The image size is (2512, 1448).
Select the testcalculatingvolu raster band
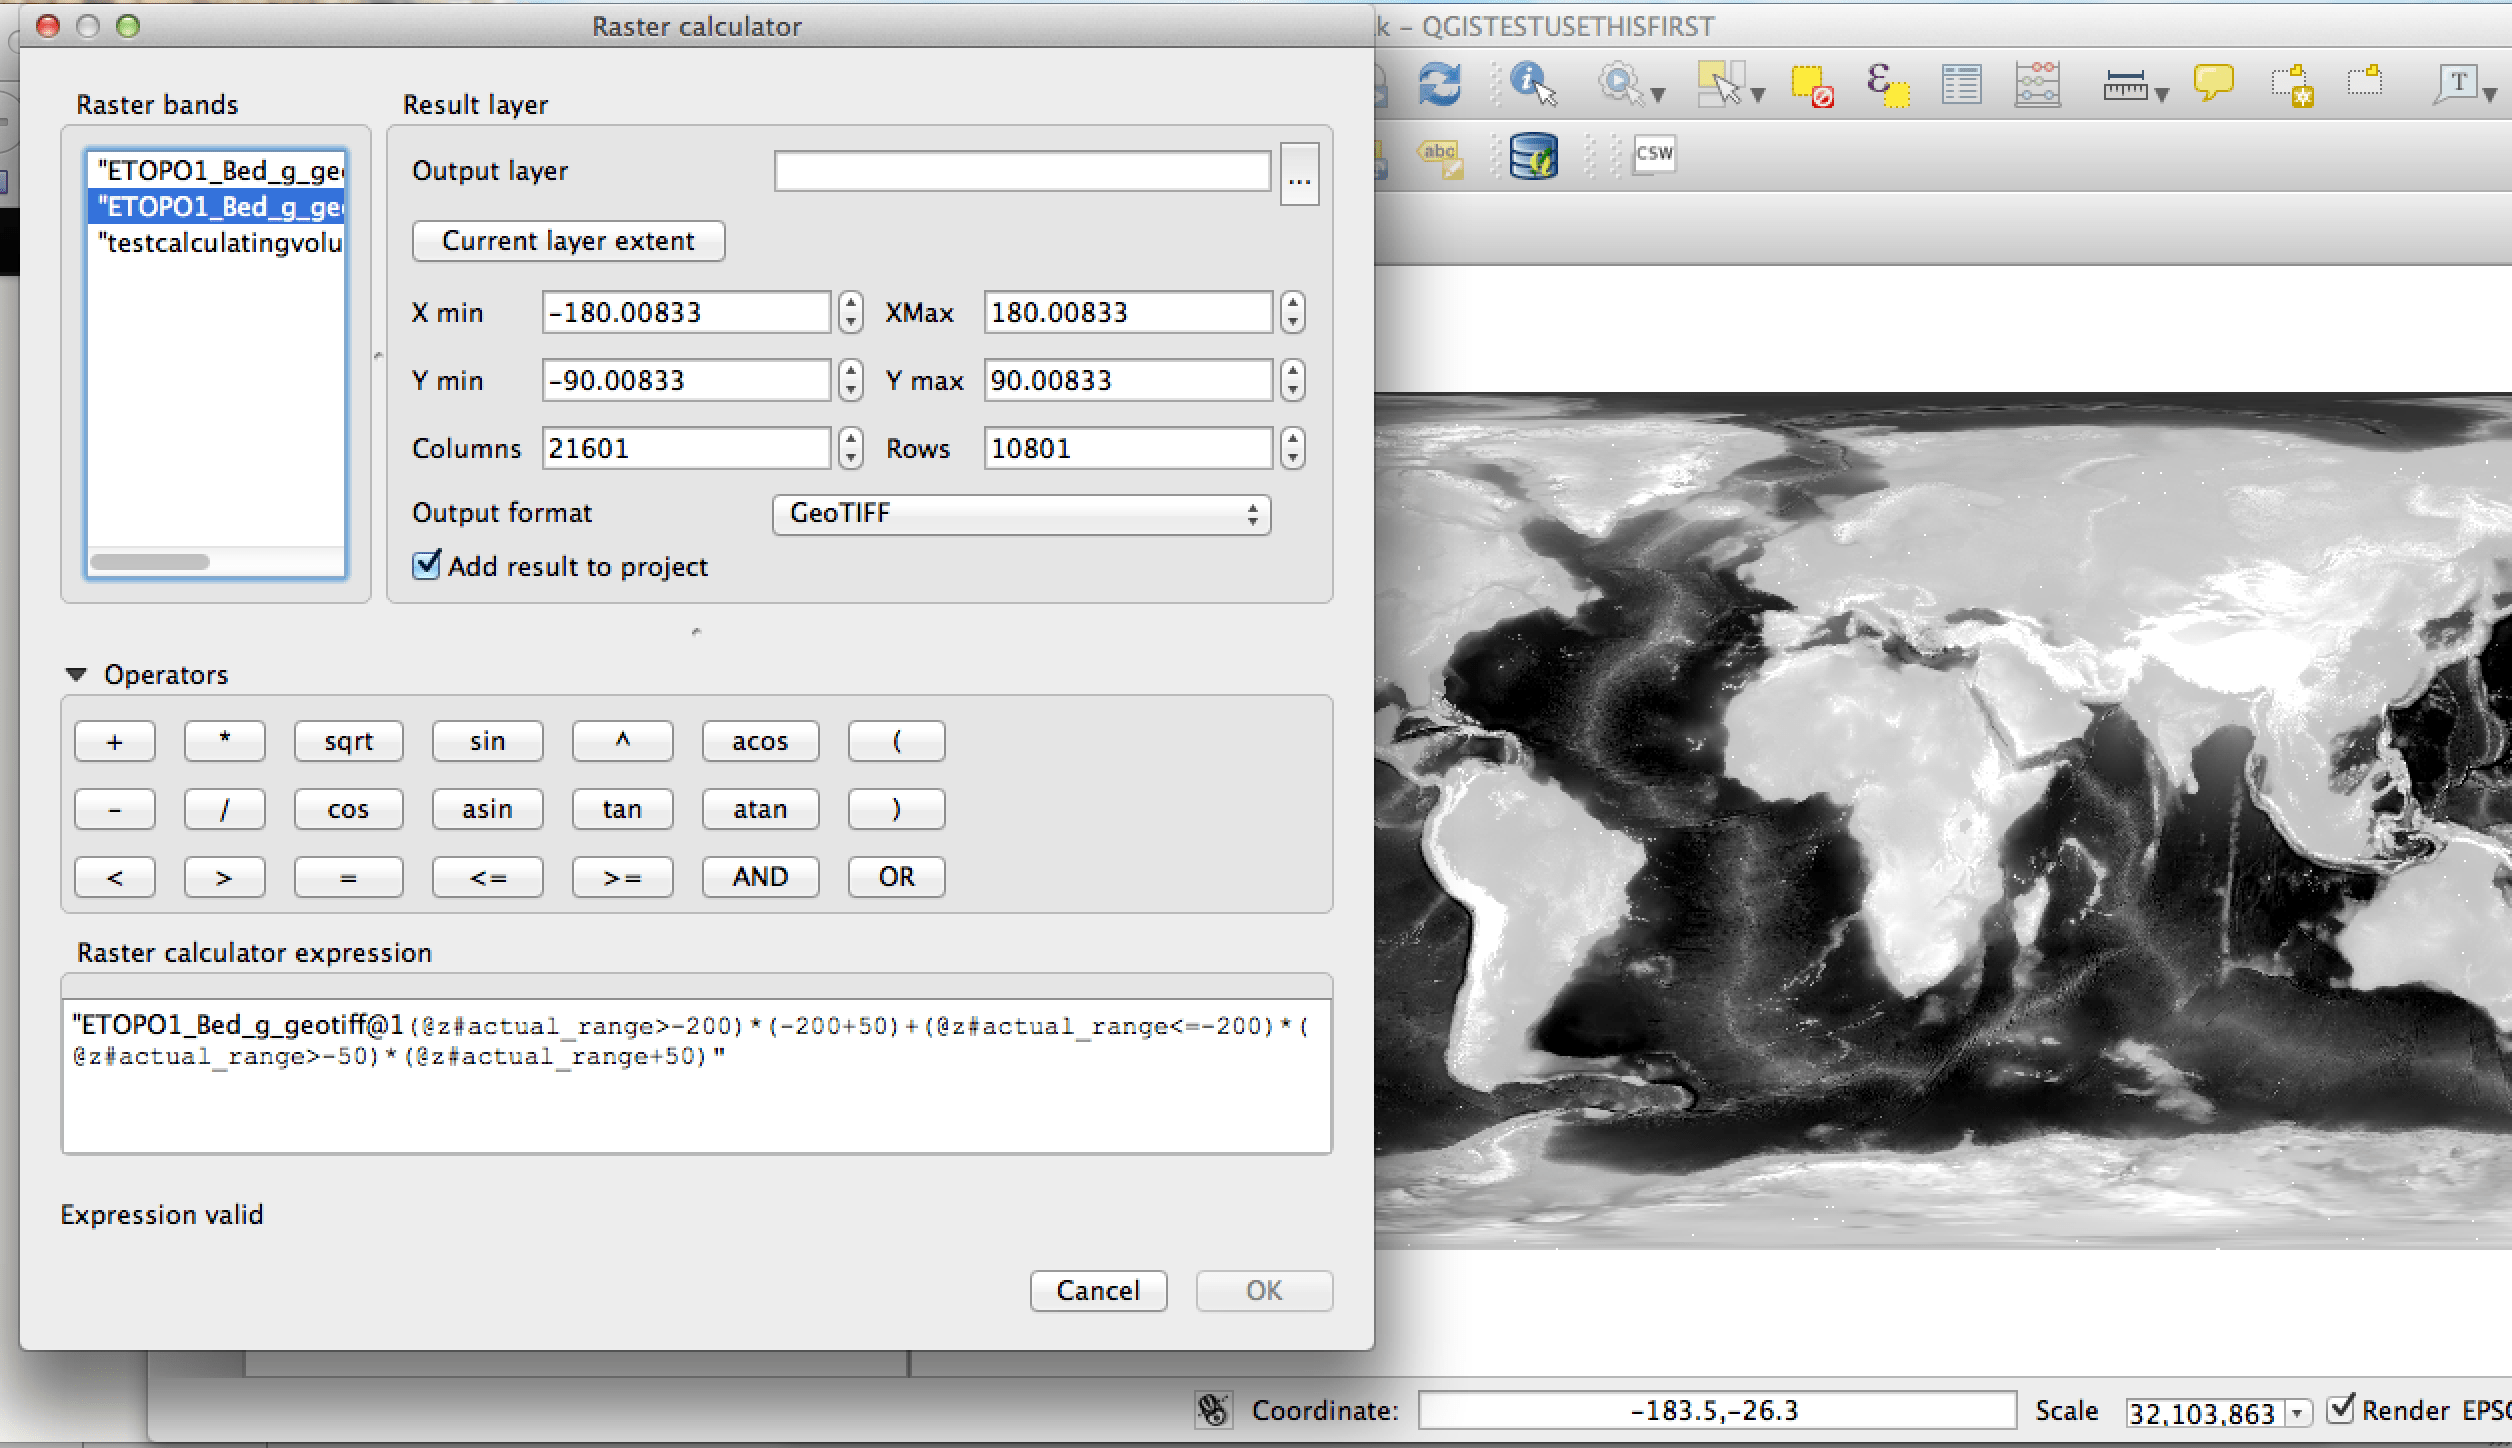(x=216, y=243)
